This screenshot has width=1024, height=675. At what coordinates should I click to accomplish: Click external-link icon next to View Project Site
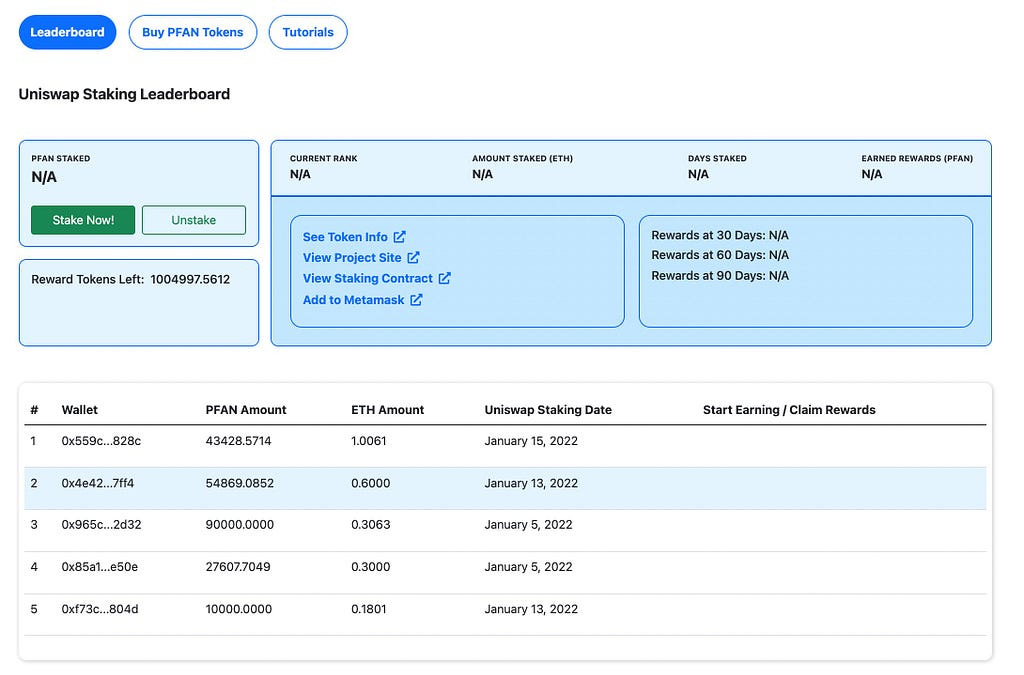[x=413, y=258]
